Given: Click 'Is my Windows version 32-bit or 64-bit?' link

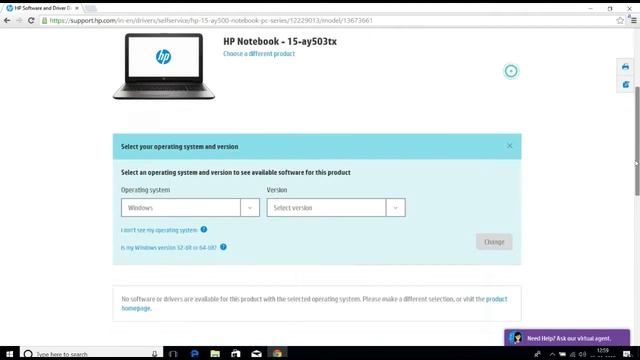Looking at the screenshot, I should 169,248.
